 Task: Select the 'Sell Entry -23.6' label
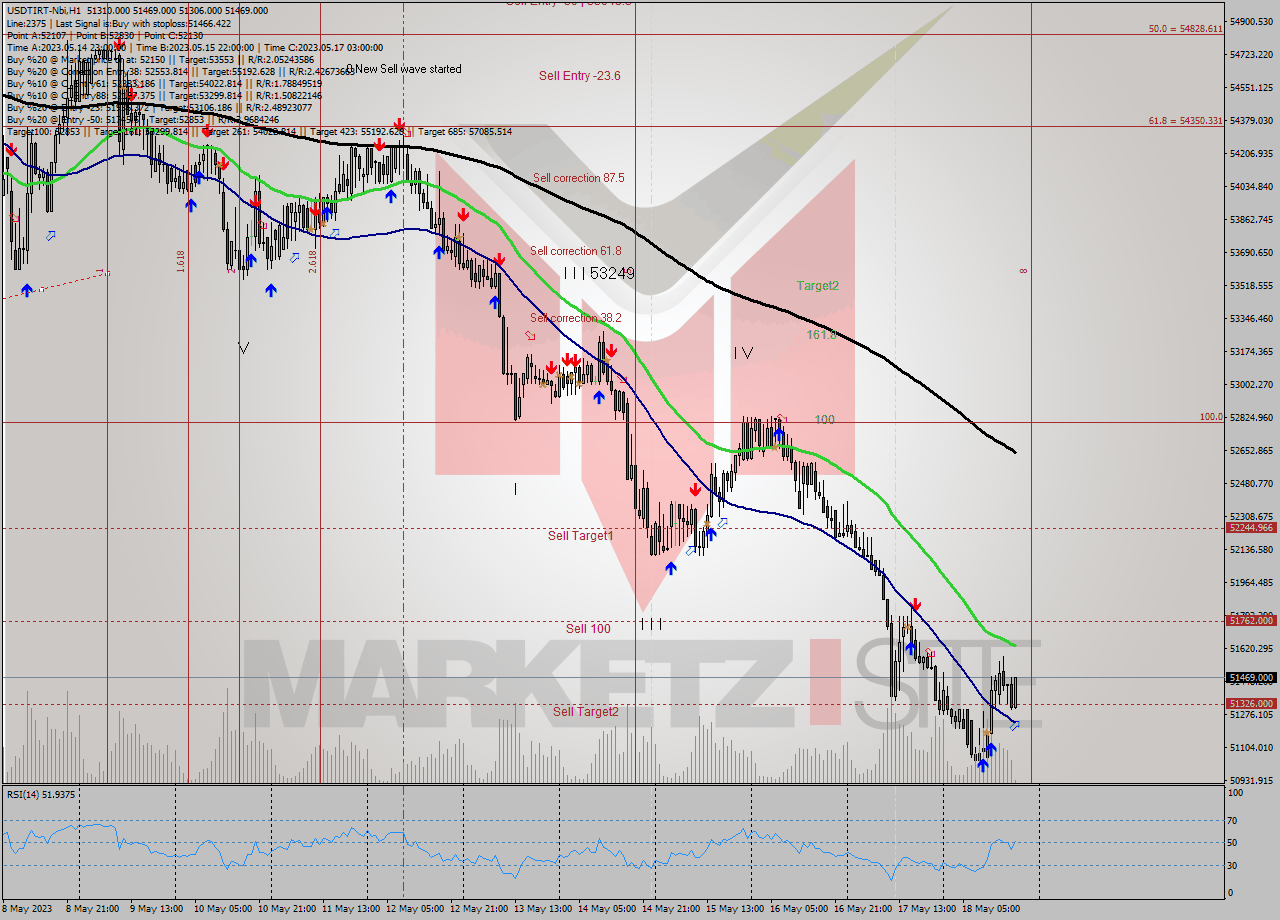coord(579,75)
